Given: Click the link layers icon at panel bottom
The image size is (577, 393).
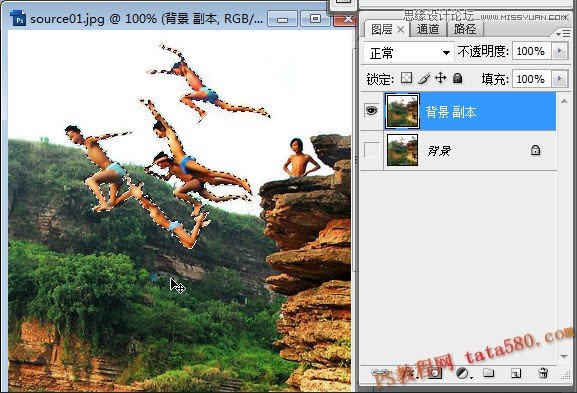Looking at the screenshot, I should coord(380,373).
